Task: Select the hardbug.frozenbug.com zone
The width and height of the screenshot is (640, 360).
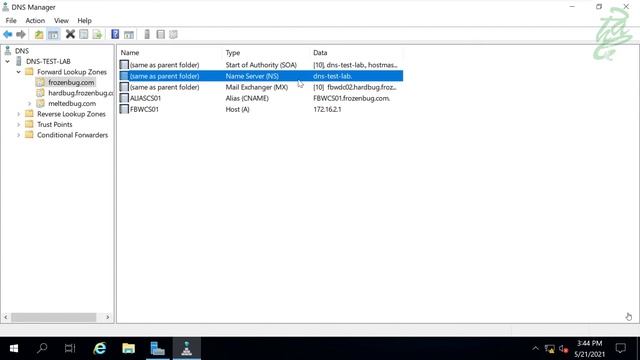Action: 81,93
